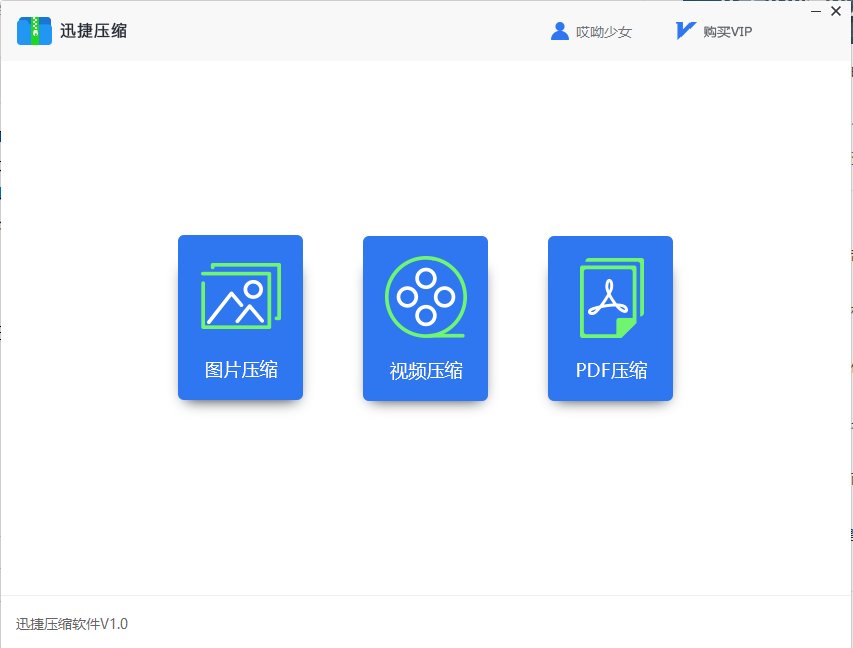Viewport: 853px width, 648px height.
Task: Click the 视频压缩 text label on its card
Action: tap(425, 369)
